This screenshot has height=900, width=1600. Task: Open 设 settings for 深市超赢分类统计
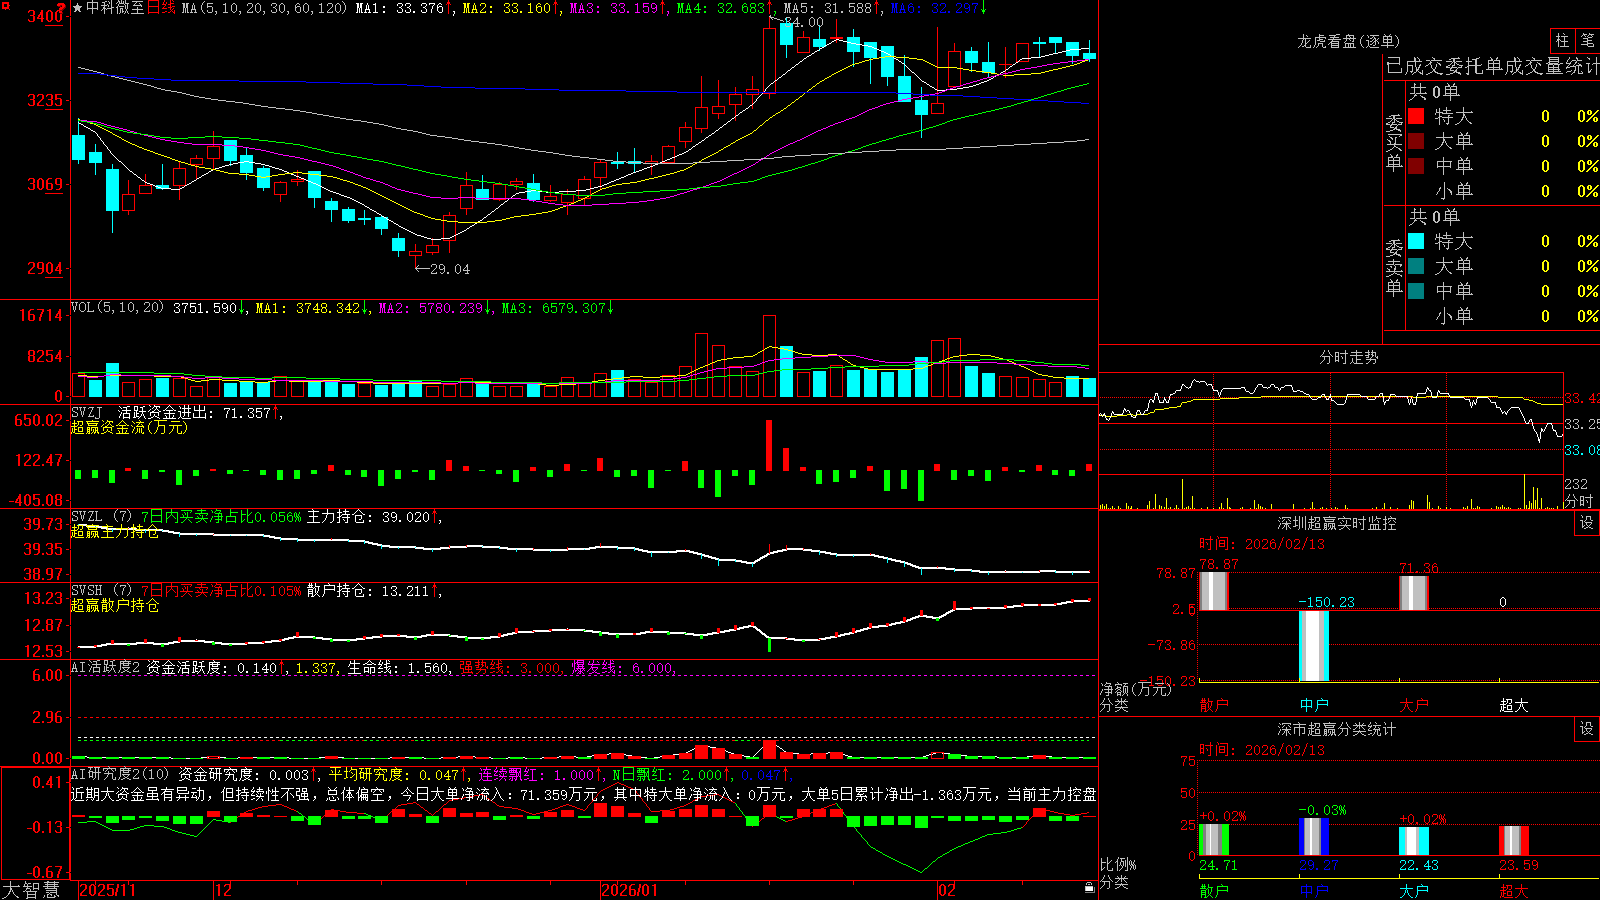coord(1587,729)
